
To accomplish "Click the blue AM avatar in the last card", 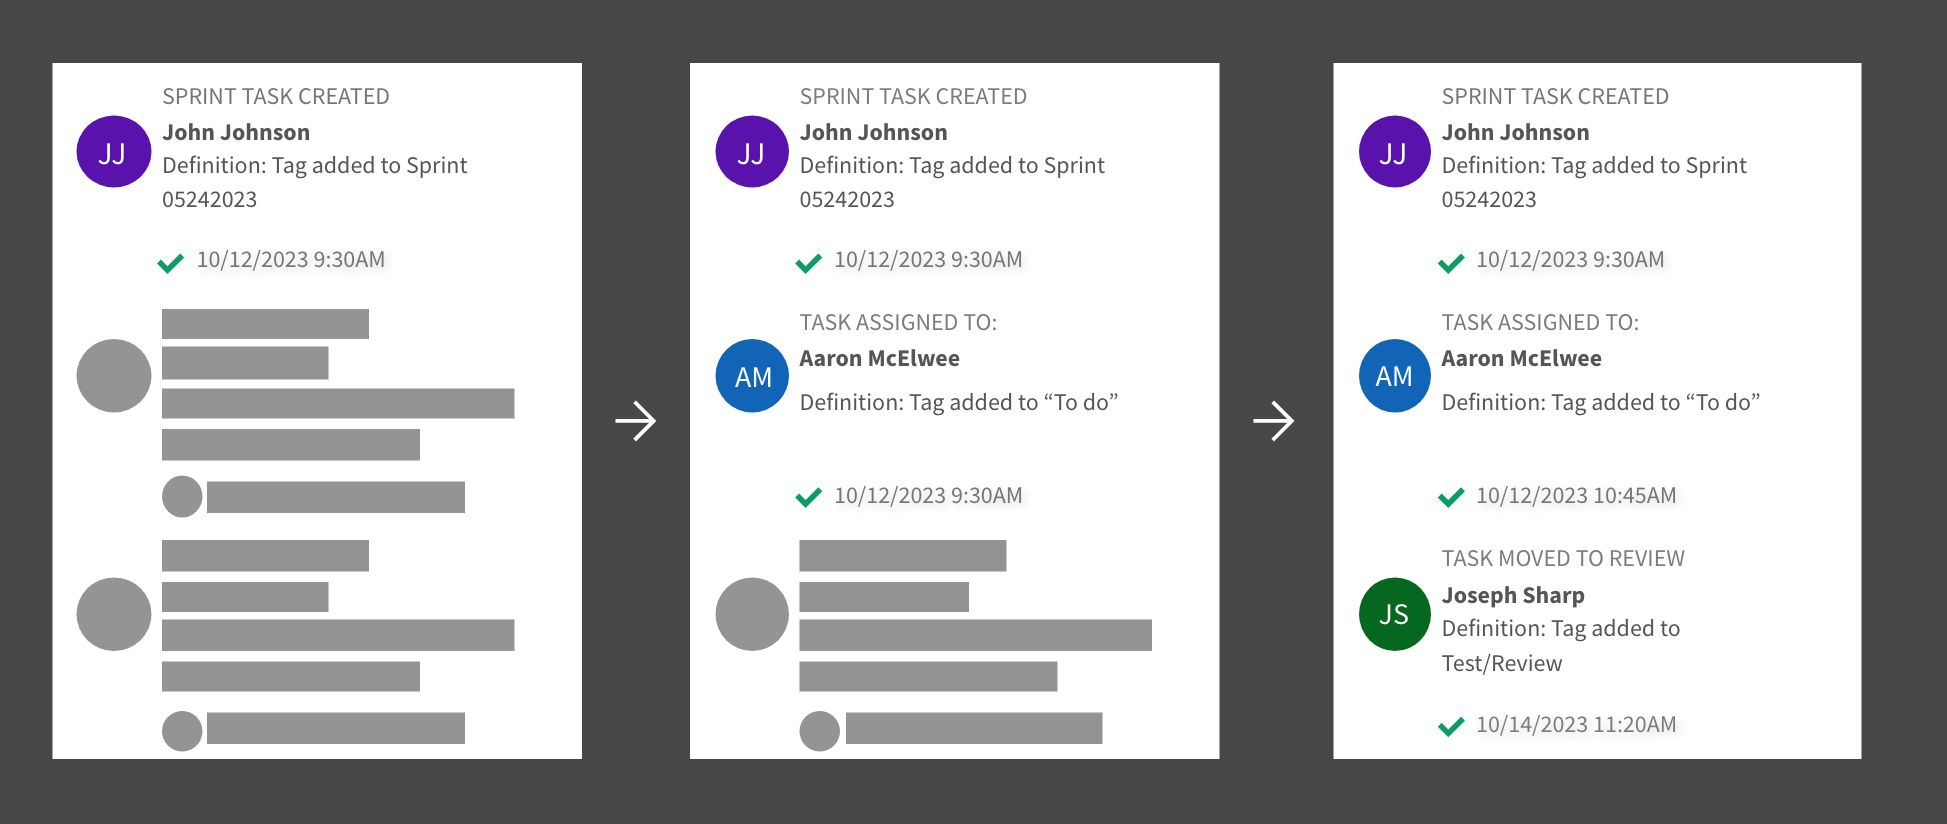I will pyautogui.click(x=1394, y=376).
